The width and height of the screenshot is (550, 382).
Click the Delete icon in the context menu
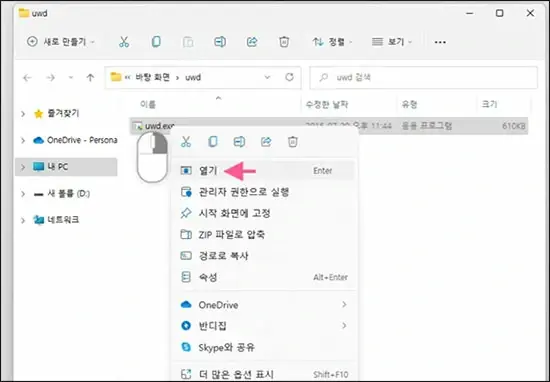293,142
